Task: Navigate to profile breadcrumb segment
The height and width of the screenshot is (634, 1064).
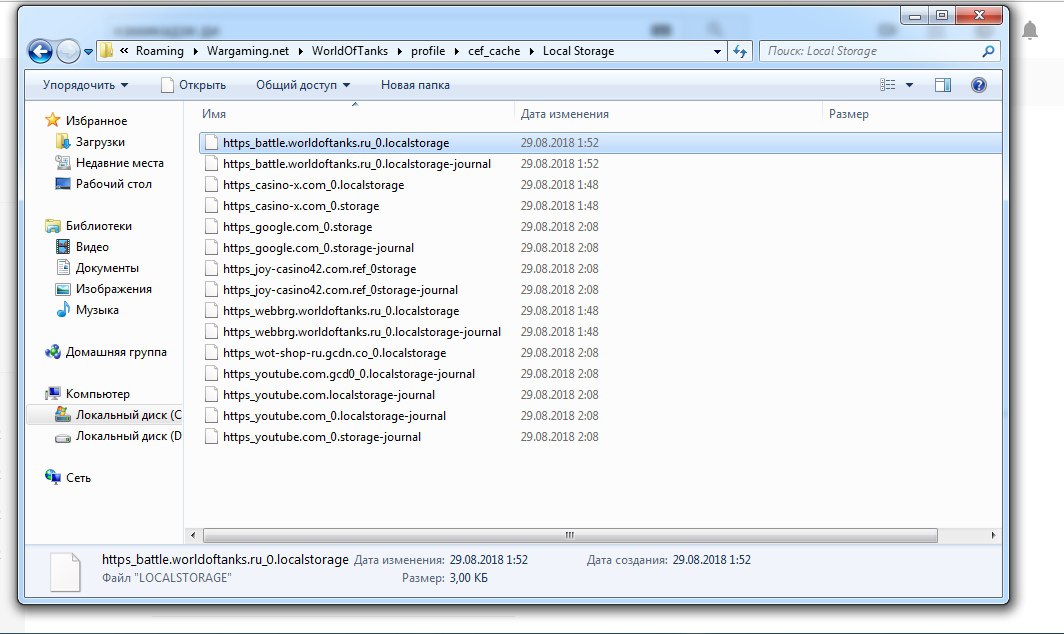Action: pos(428,51)
